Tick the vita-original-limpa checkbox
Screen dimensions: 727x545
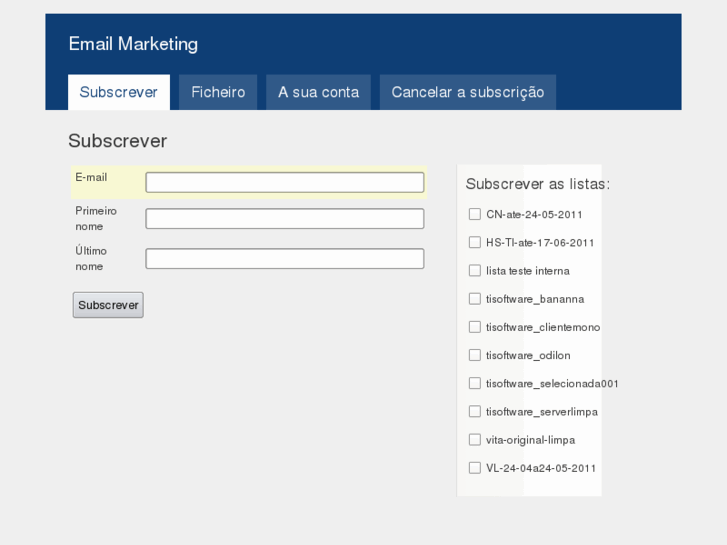click(x=475, y=440)
